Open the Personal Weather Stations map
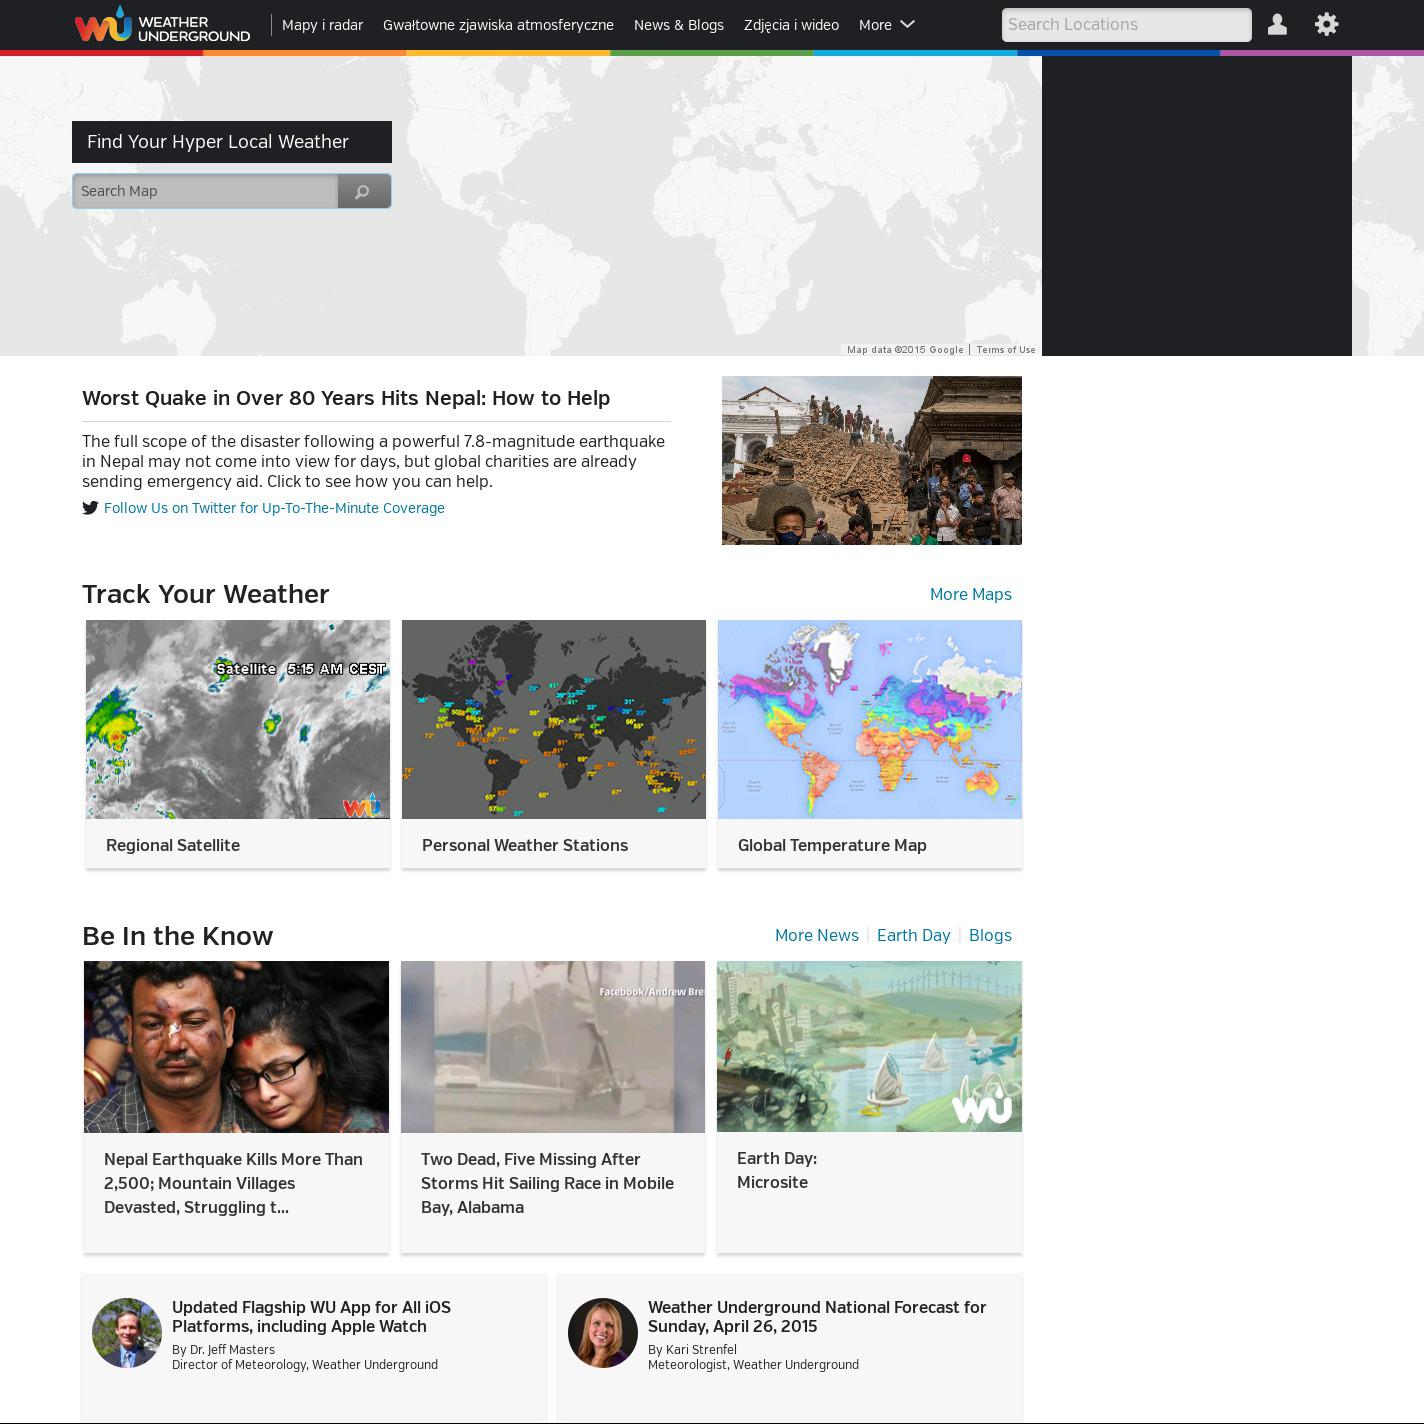Viewport: 1424px width, 1424px height. (553, 719)
